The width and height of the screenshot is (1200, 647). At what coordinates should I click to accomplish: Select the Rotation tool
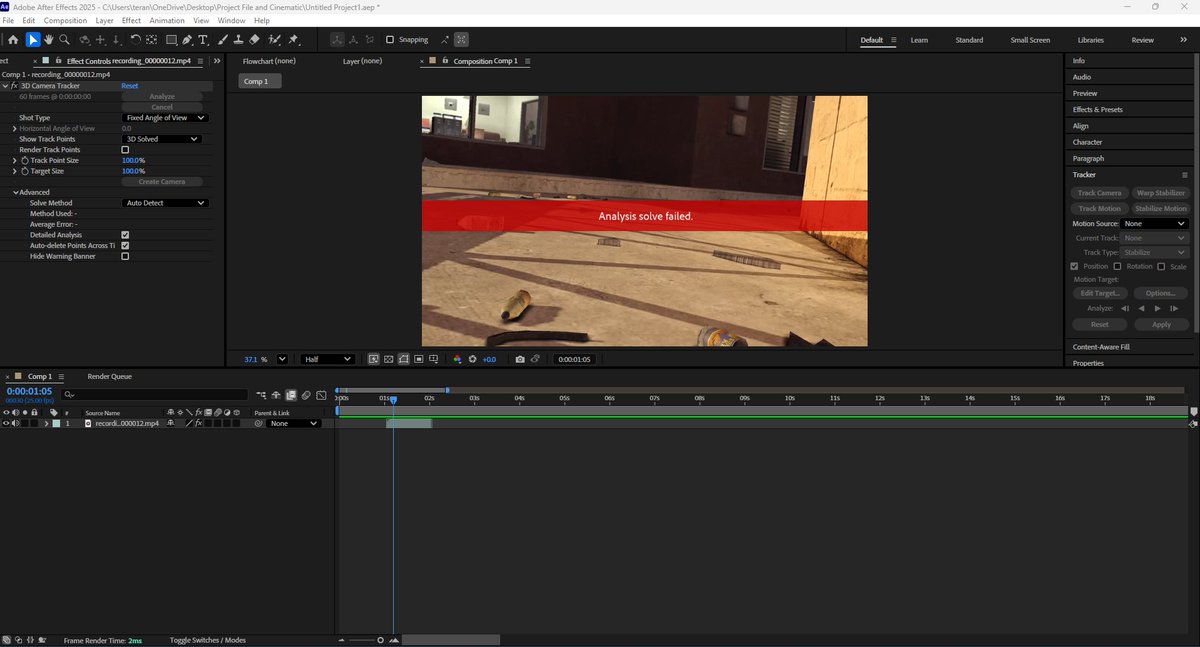135,40
